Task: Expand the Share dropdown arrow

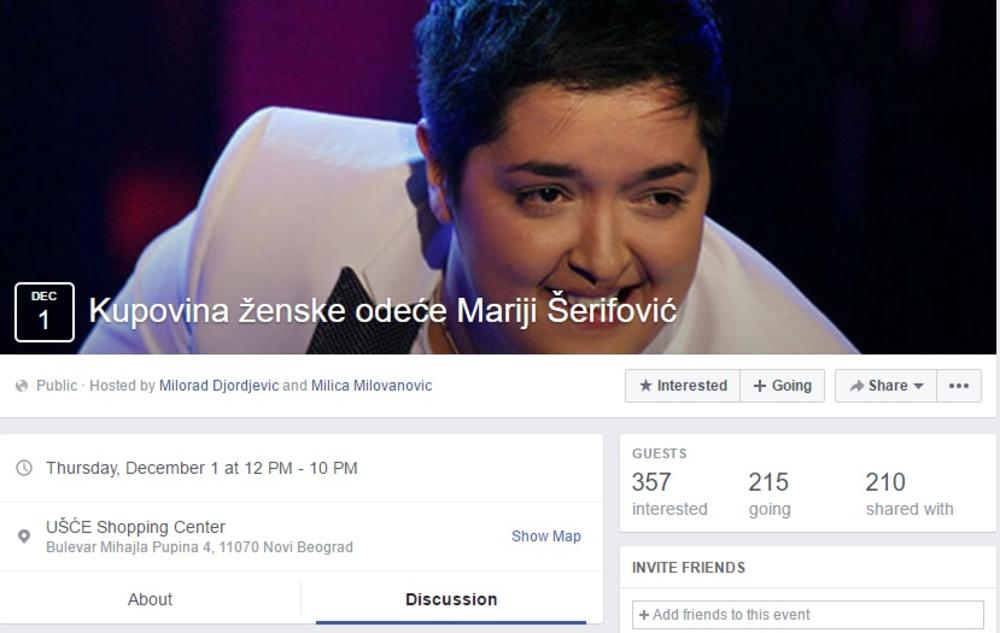Action: point(918,386)
